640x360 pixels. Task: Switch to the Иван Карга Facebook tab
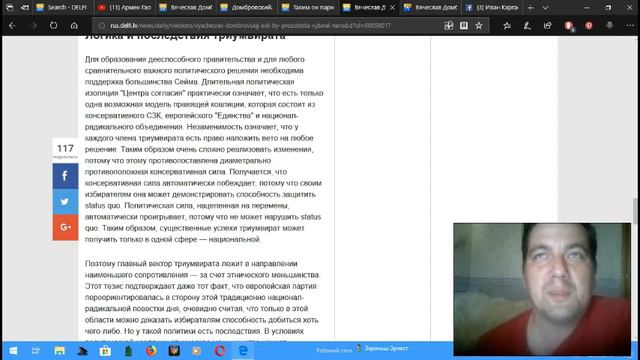click(492, 7)
